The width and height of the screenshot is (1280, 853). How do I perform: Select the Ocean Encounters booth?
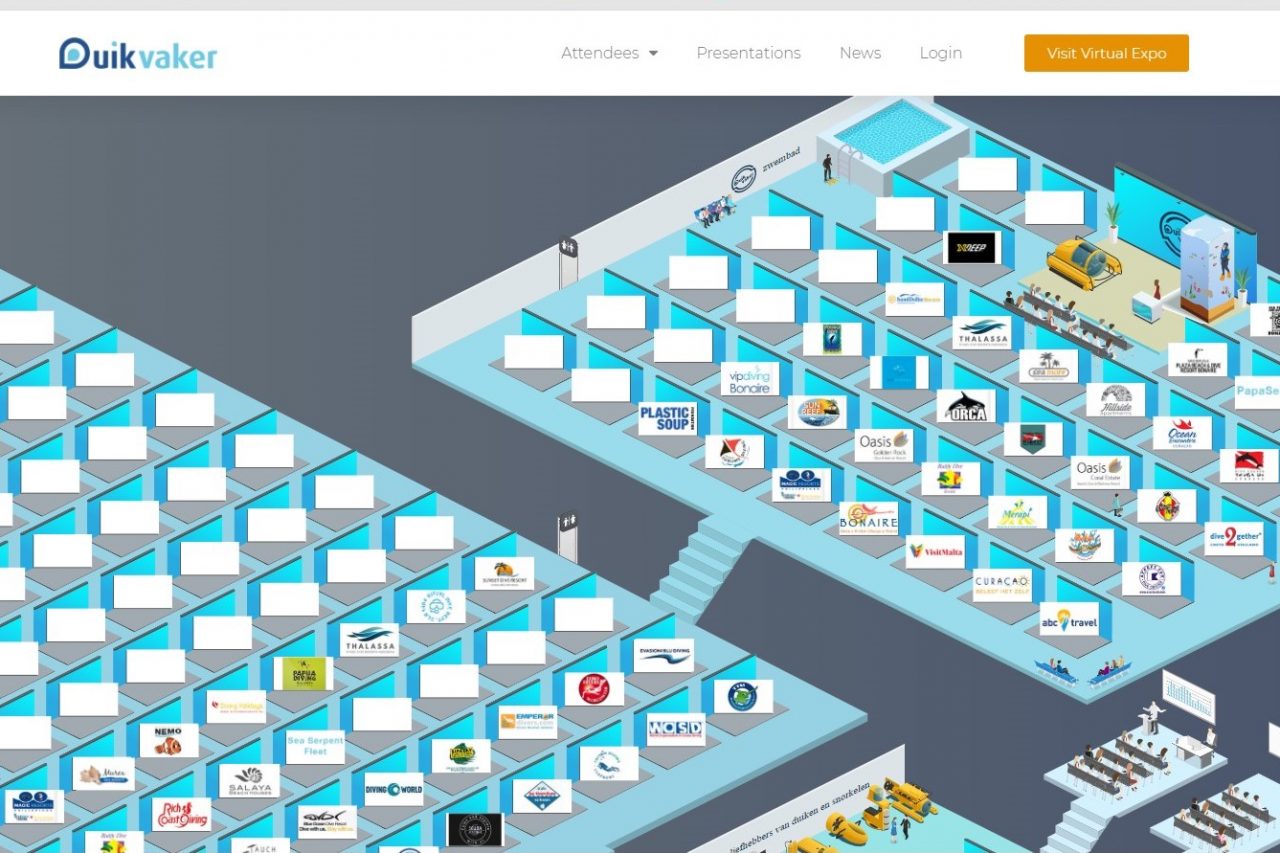[1182, 433]
